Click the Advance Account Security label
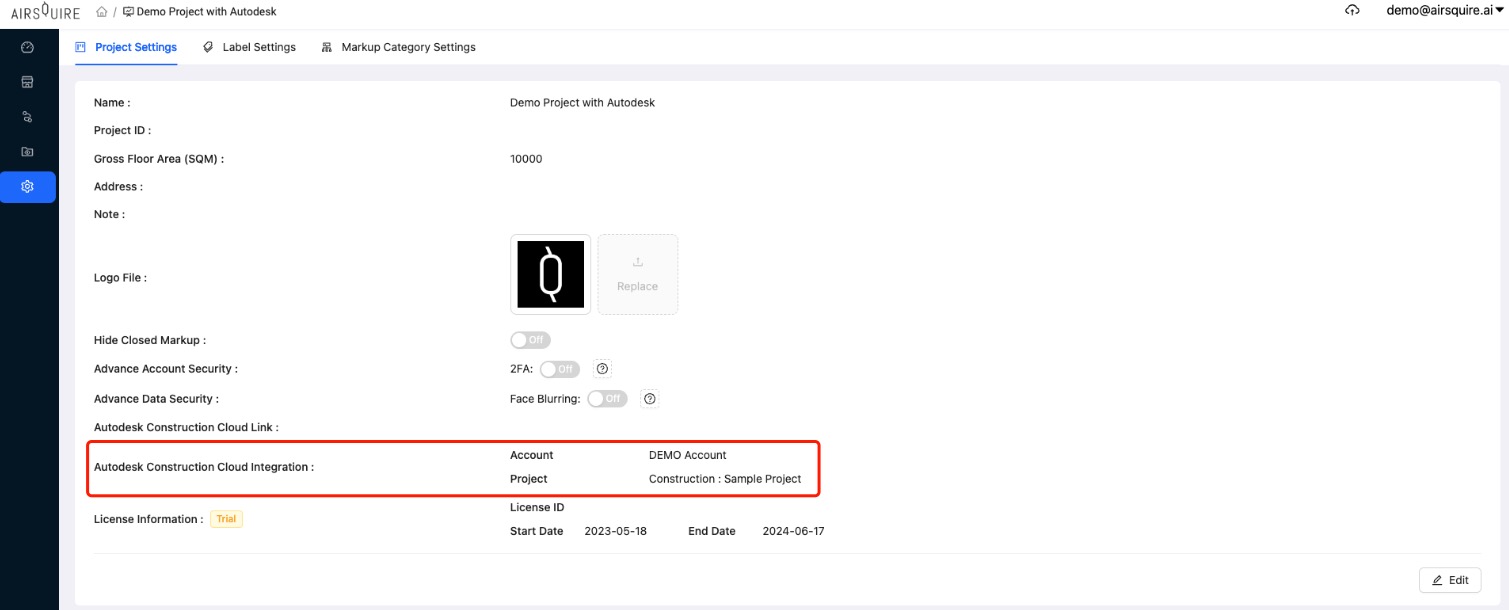 point(166,369)
